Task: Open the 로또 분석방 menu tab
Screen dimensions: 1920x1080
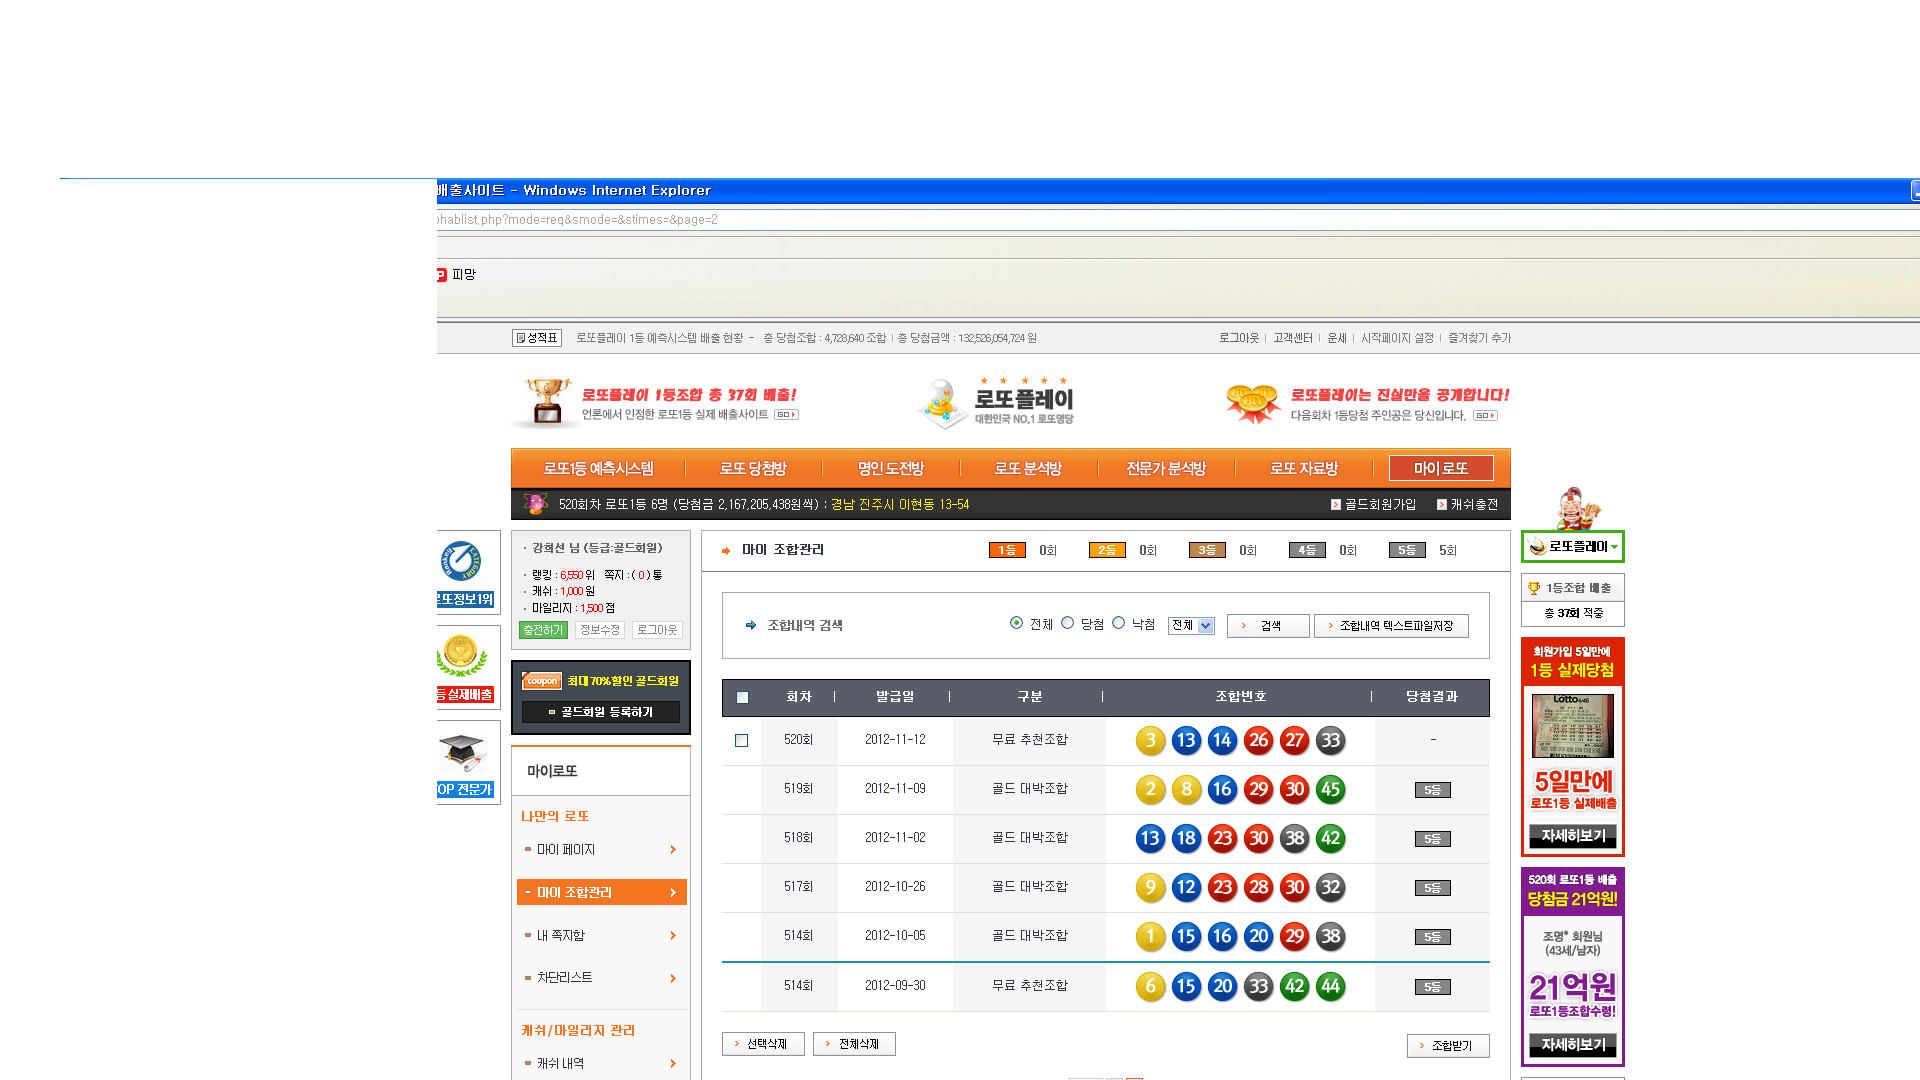Action: (1028, 469)
